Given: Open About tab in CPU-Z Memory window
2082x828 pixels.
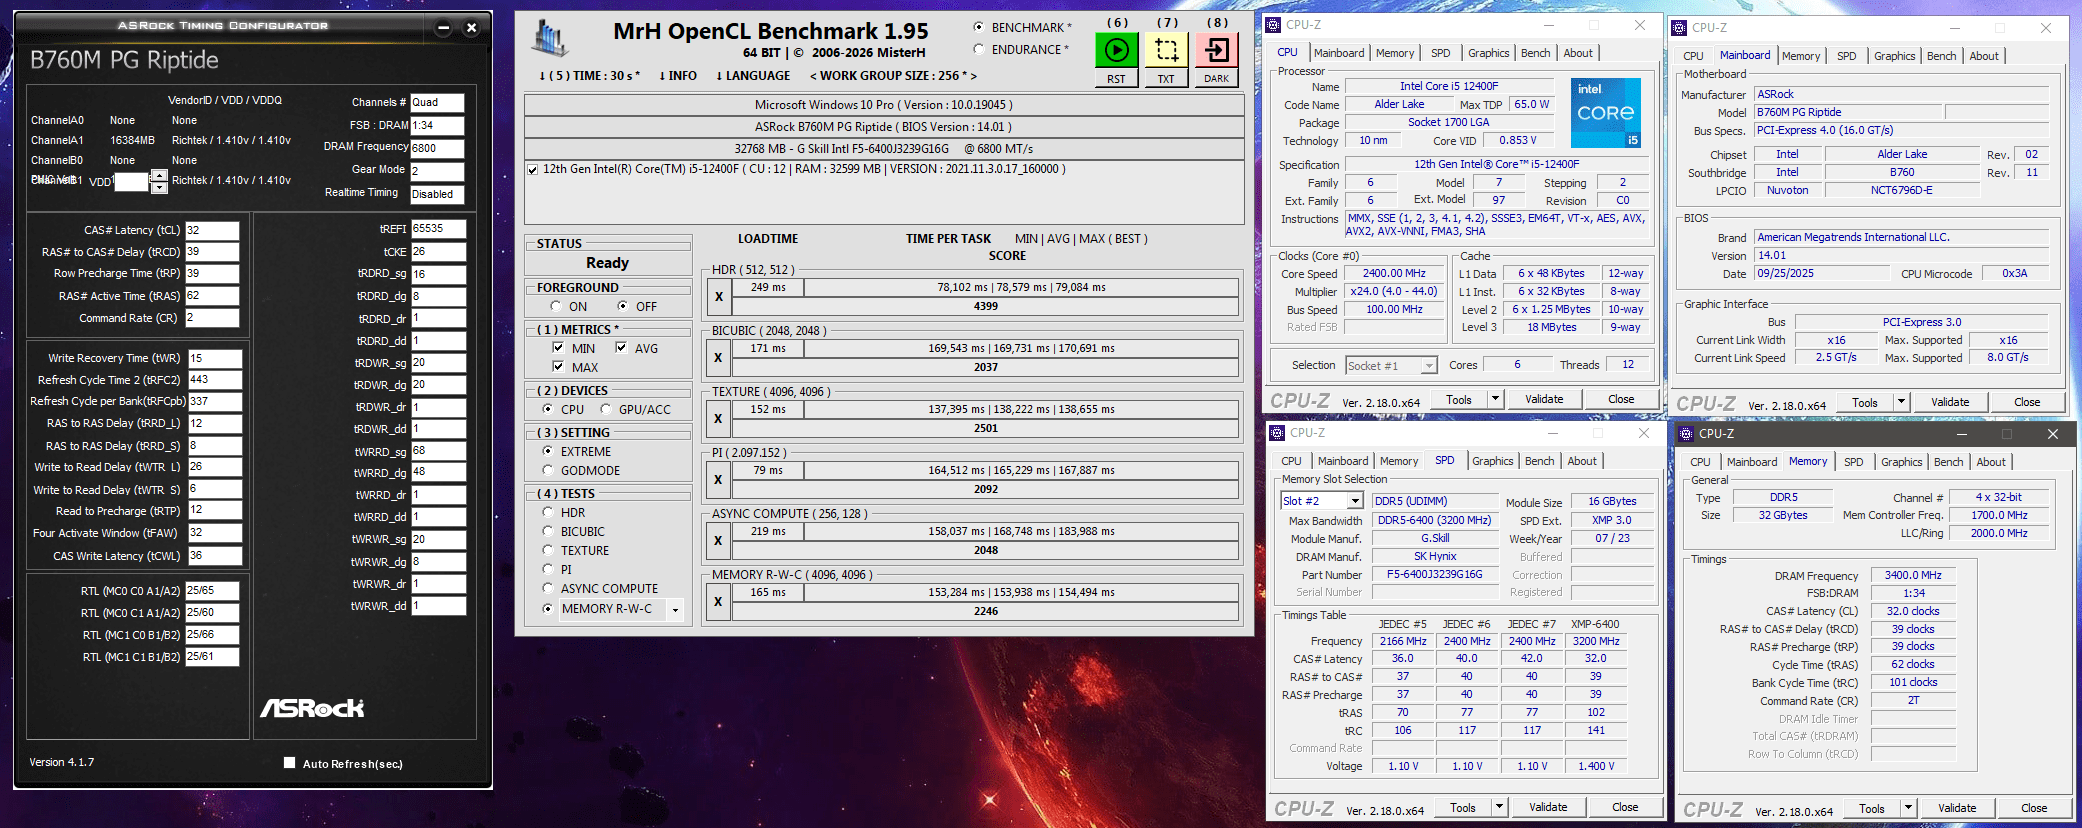Looking at the screenshot, I should click(x=1990, y=462).
